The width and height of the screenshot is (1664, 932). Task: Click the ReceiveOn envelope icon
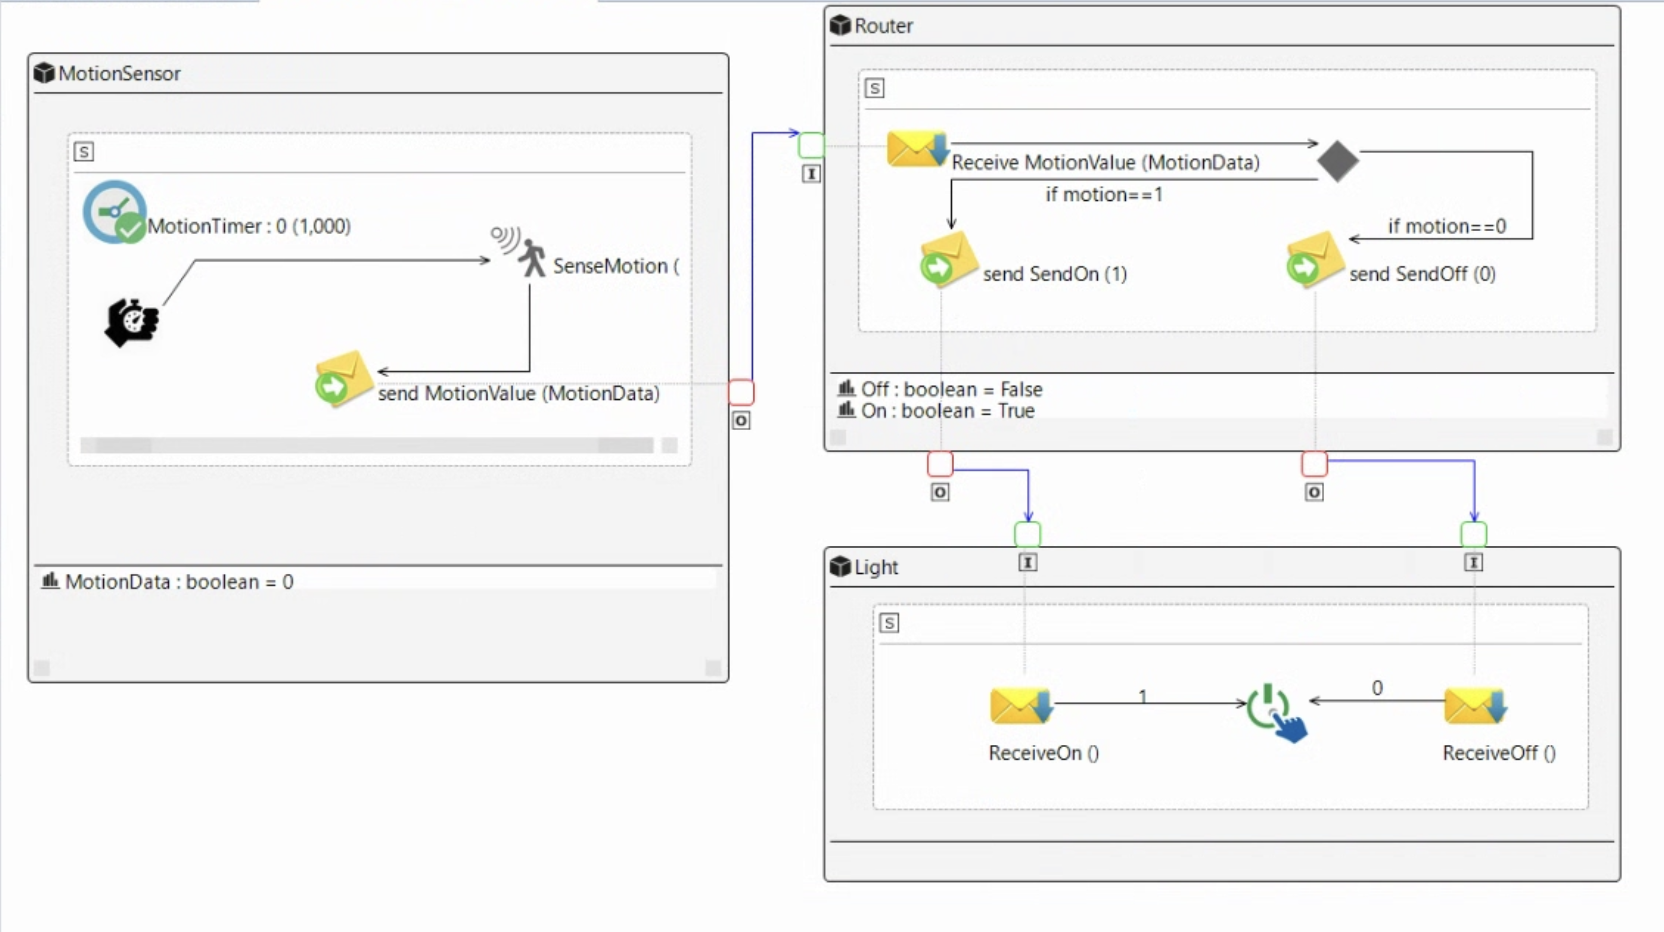point(1020,706)
